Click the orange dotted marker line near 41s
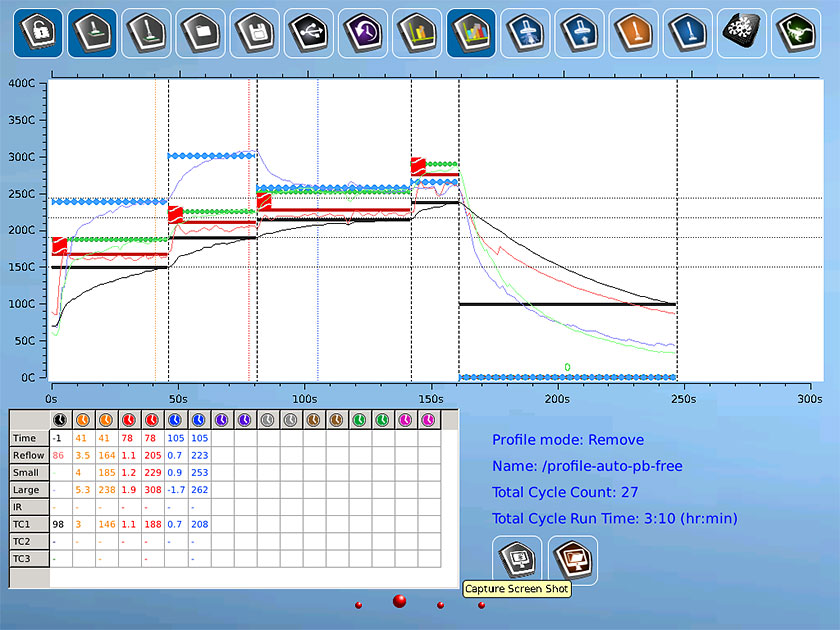840x630 pixels. pyautogui.click(x=155, y=230)
